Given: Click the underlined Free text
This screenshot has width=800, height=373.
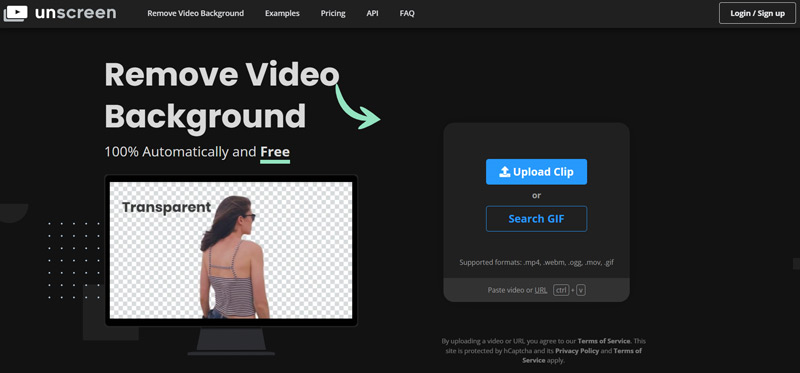Looking at the screenshot, I should pyautogui.click(x=275, y=152).
